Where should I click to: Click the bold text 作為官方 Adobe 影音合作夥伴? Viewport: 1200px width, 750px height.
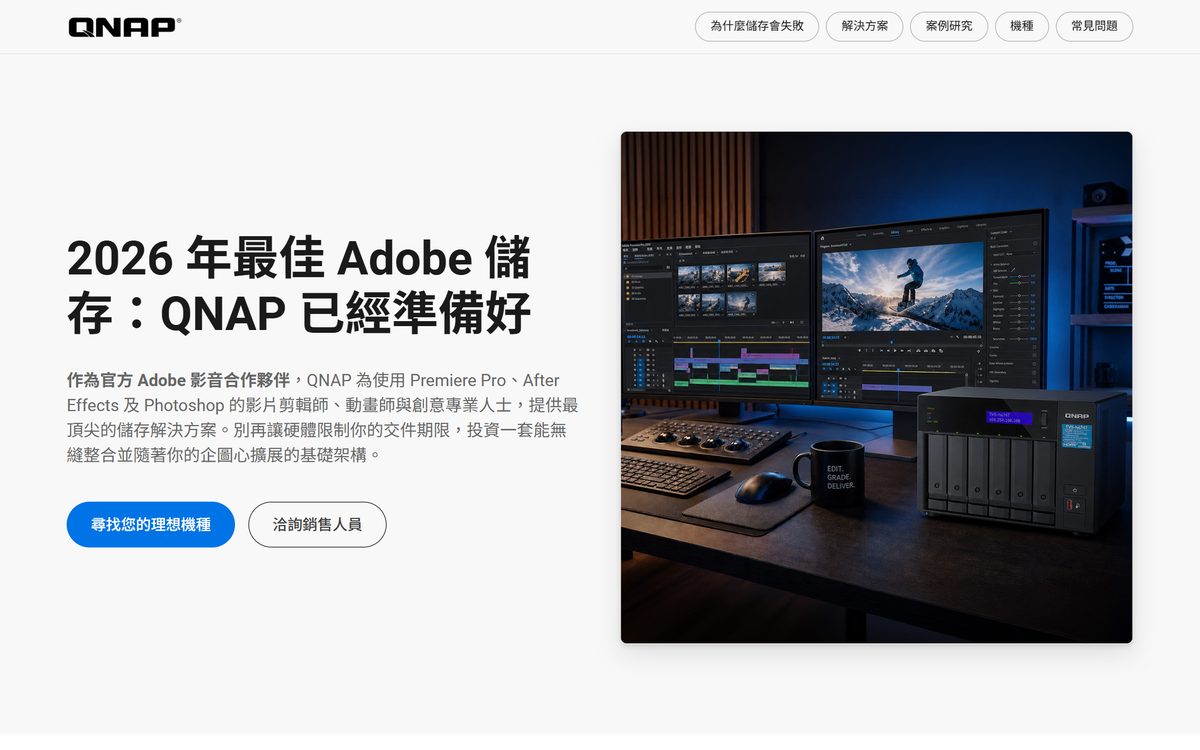[178, 380]
